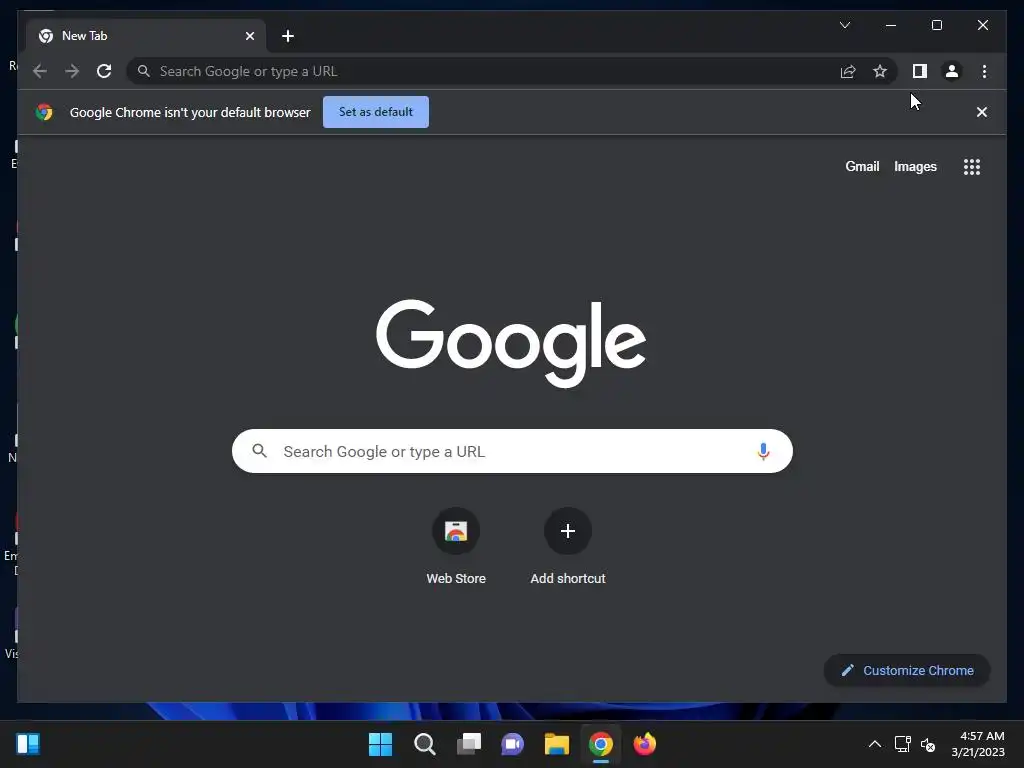The image size is (1024, 768).
Task: Select the New Tab tab
Action: (x=146, y=36)
